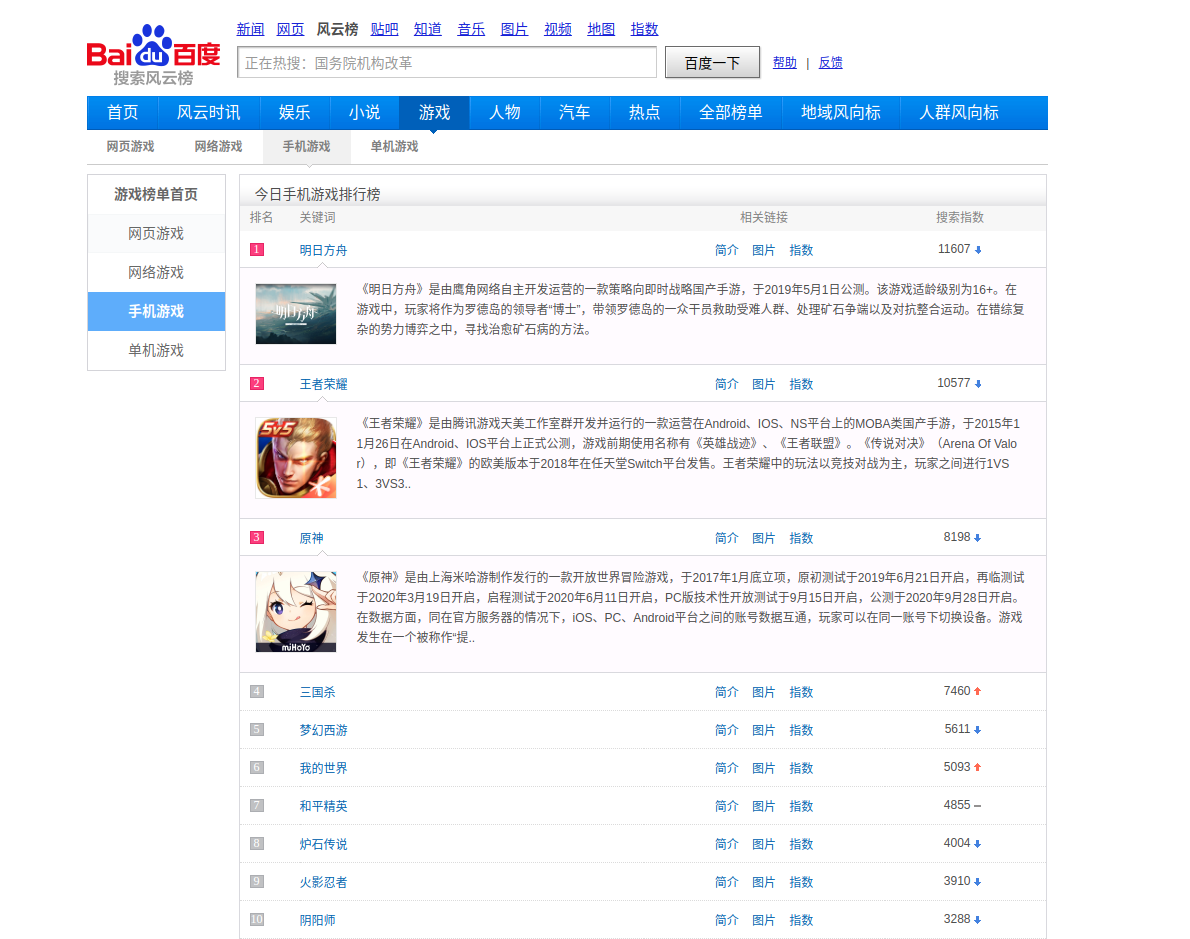The image size is (1190, 939).
Task: Open 指数 link for 我的世界
Action: click(801, 768)
